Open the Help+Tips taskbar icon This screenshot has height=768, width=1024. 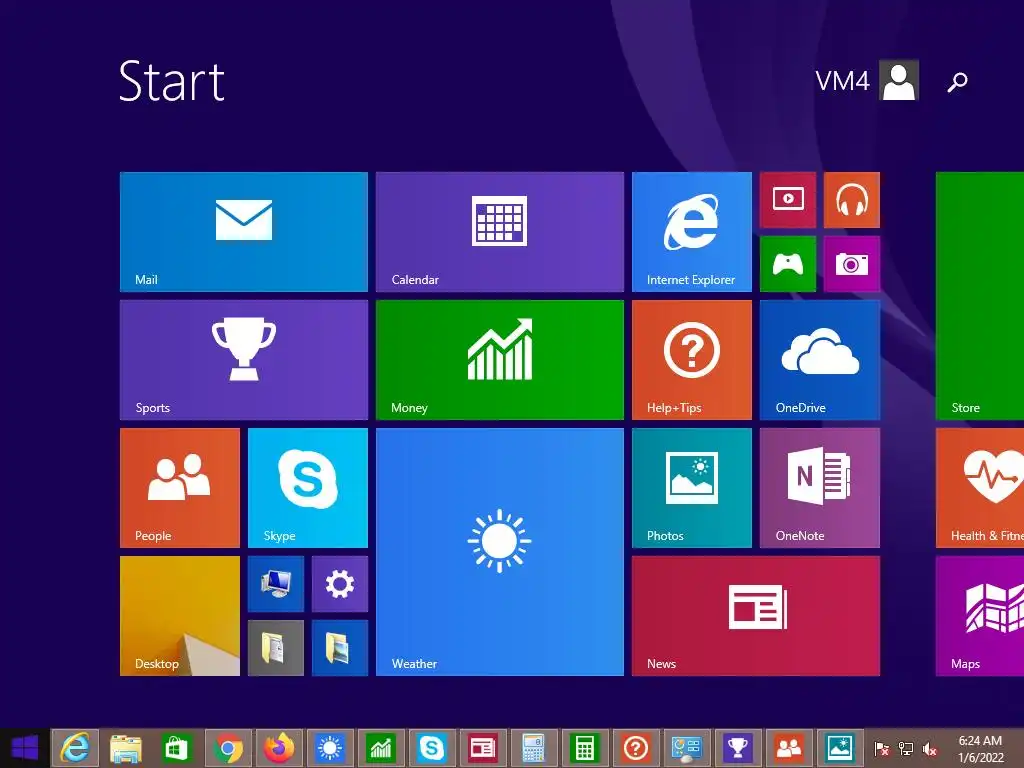pos(635,748)
